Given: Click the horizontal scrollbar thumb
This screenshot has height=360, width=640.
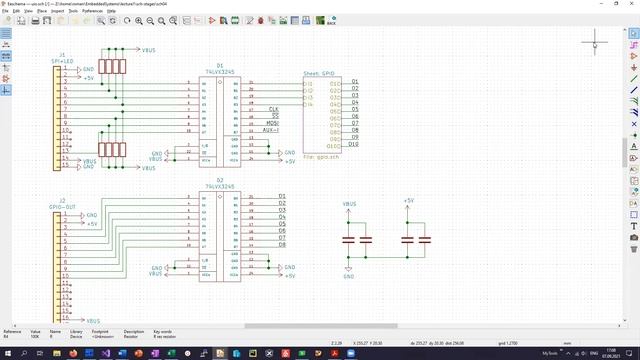Looking at the screenshot, I should point(321,326).
